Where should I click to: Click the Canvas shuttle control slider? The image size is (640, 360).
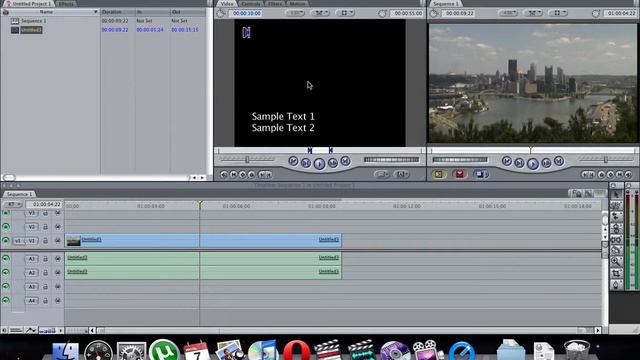tap(606, 160)
